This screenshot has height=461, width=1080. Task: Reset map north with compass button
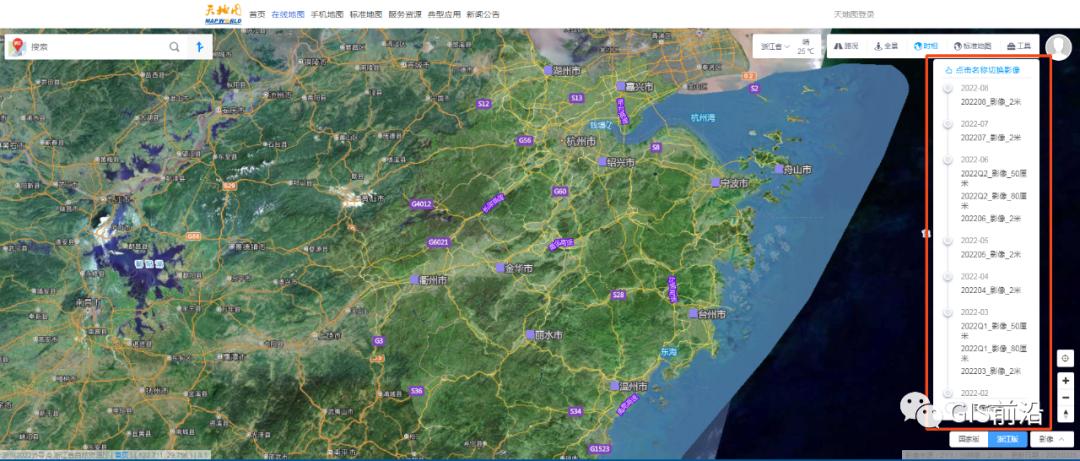pos(1066,413)
